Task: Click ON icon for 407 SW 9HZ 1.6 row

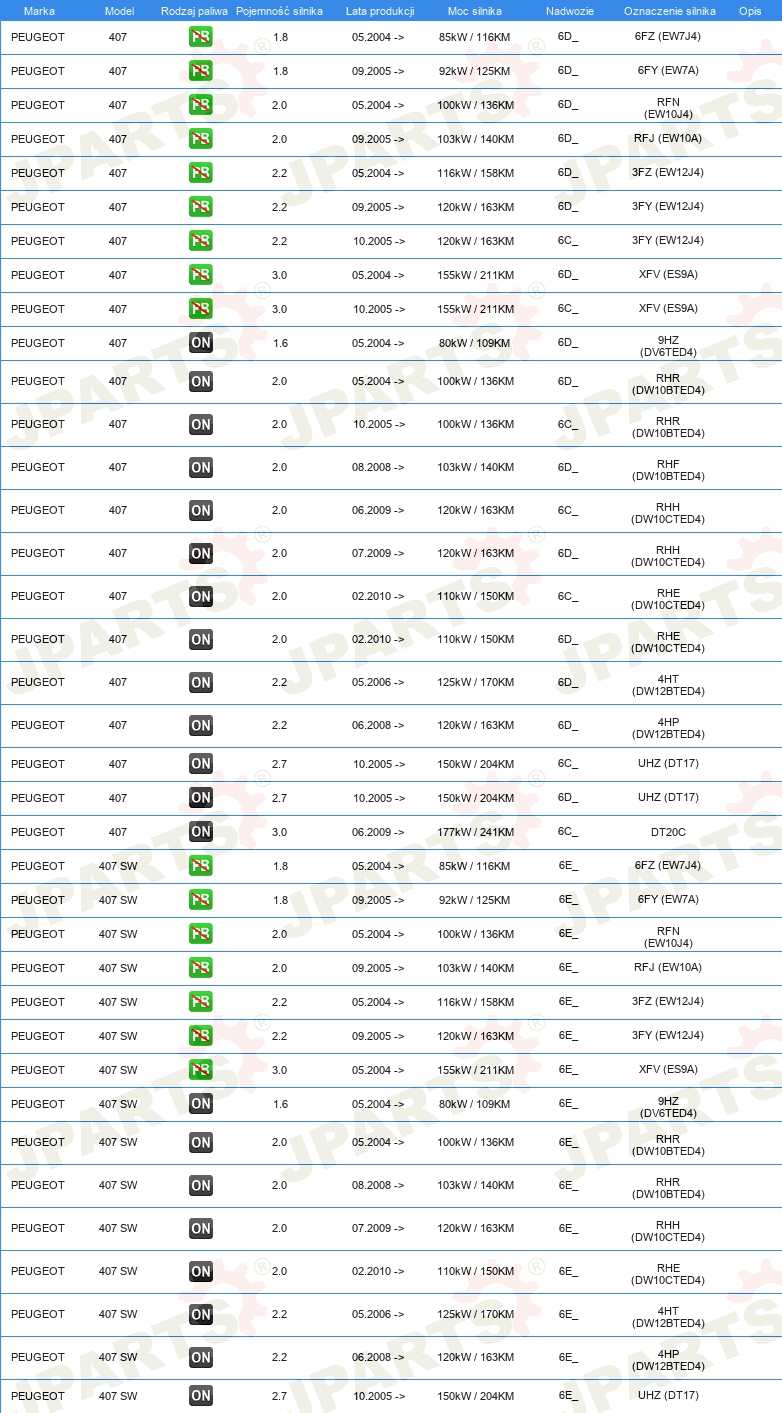Action: [200, 1104]
